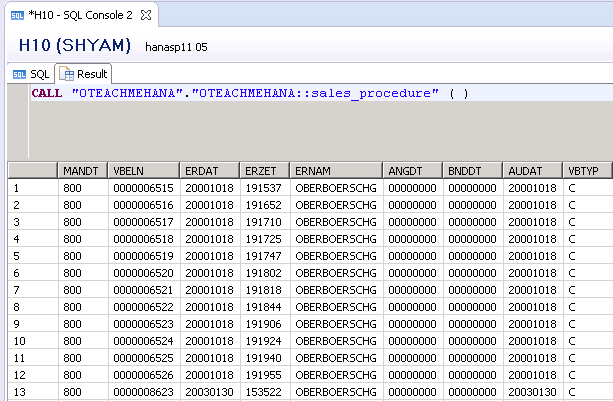Click the VBTYP column header
613x401 pixels.
point(587,171)
